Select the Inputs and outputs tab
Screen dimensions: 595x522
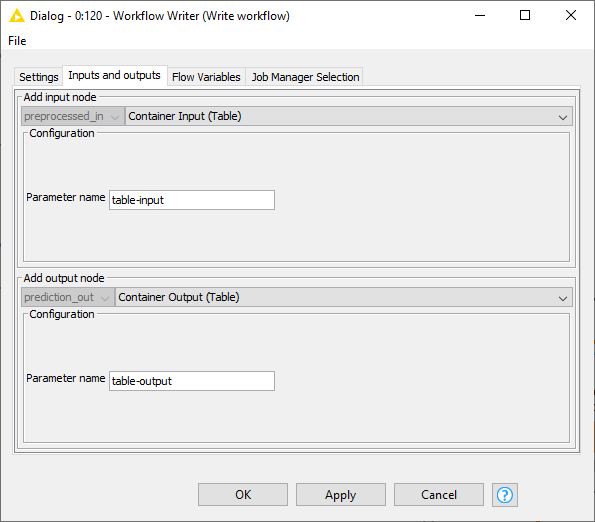(114, 75)
